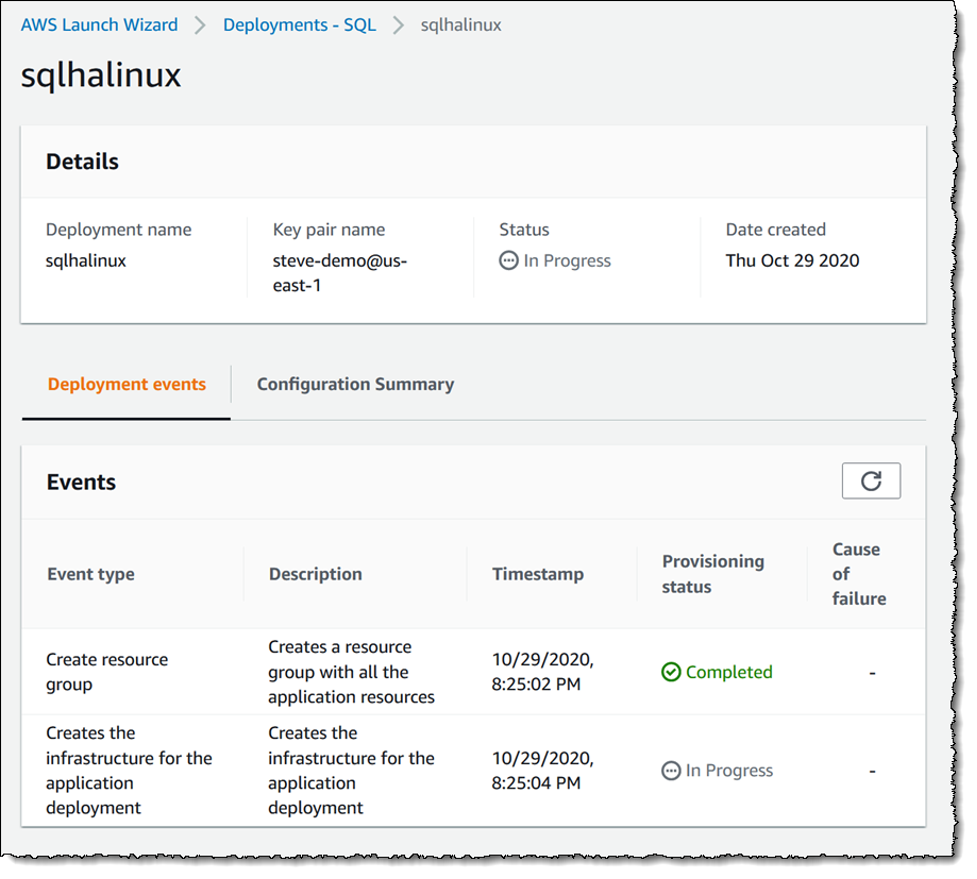Click the Key pair name label
The image size is (977, 879).
point(328,229)
